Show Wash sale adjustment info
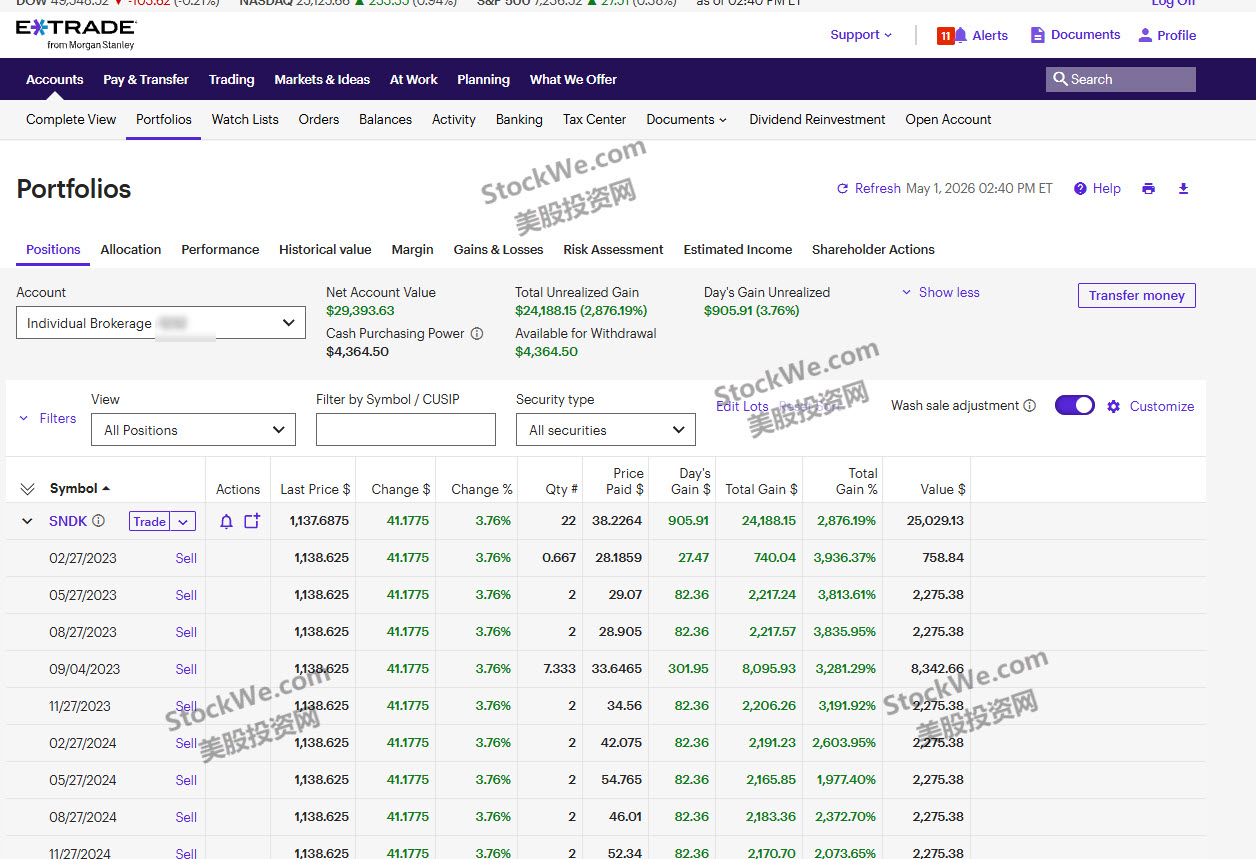Viewport: 1256px width, 859px height. [x=1030, y=406]
